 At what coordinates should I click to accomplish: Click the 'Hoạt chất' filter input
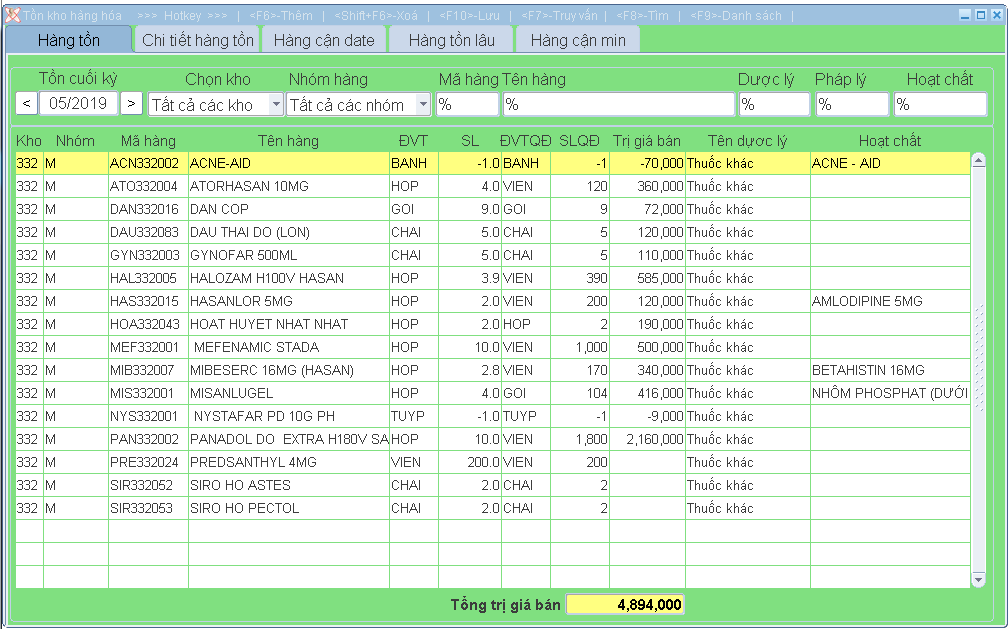(x=939, y=105)
